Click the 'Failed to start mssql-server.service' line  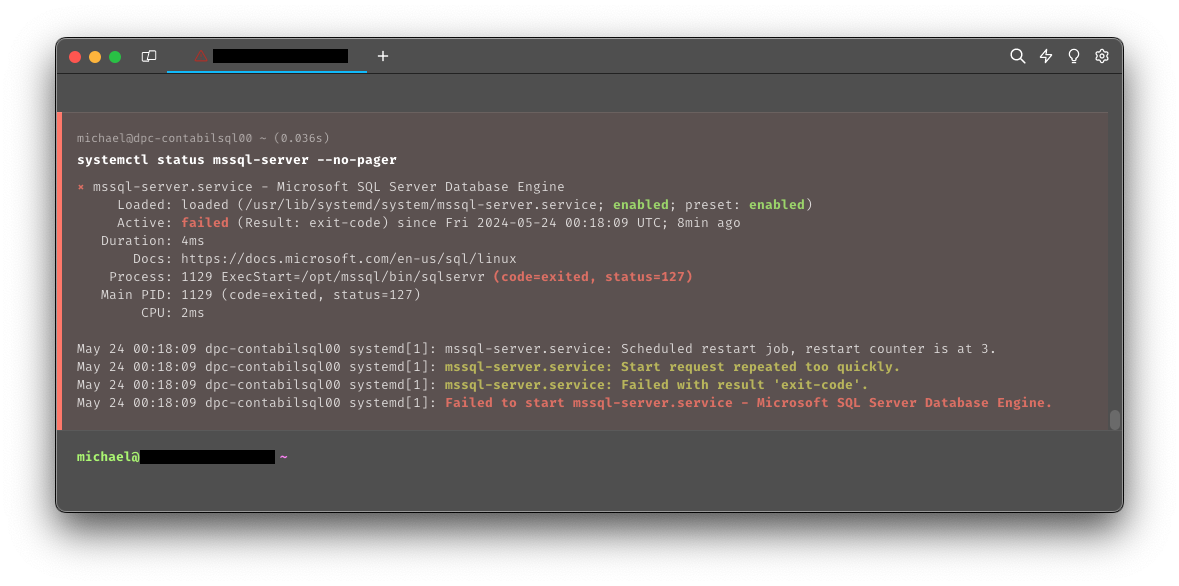pyautogui.click(x=564, y=403)
